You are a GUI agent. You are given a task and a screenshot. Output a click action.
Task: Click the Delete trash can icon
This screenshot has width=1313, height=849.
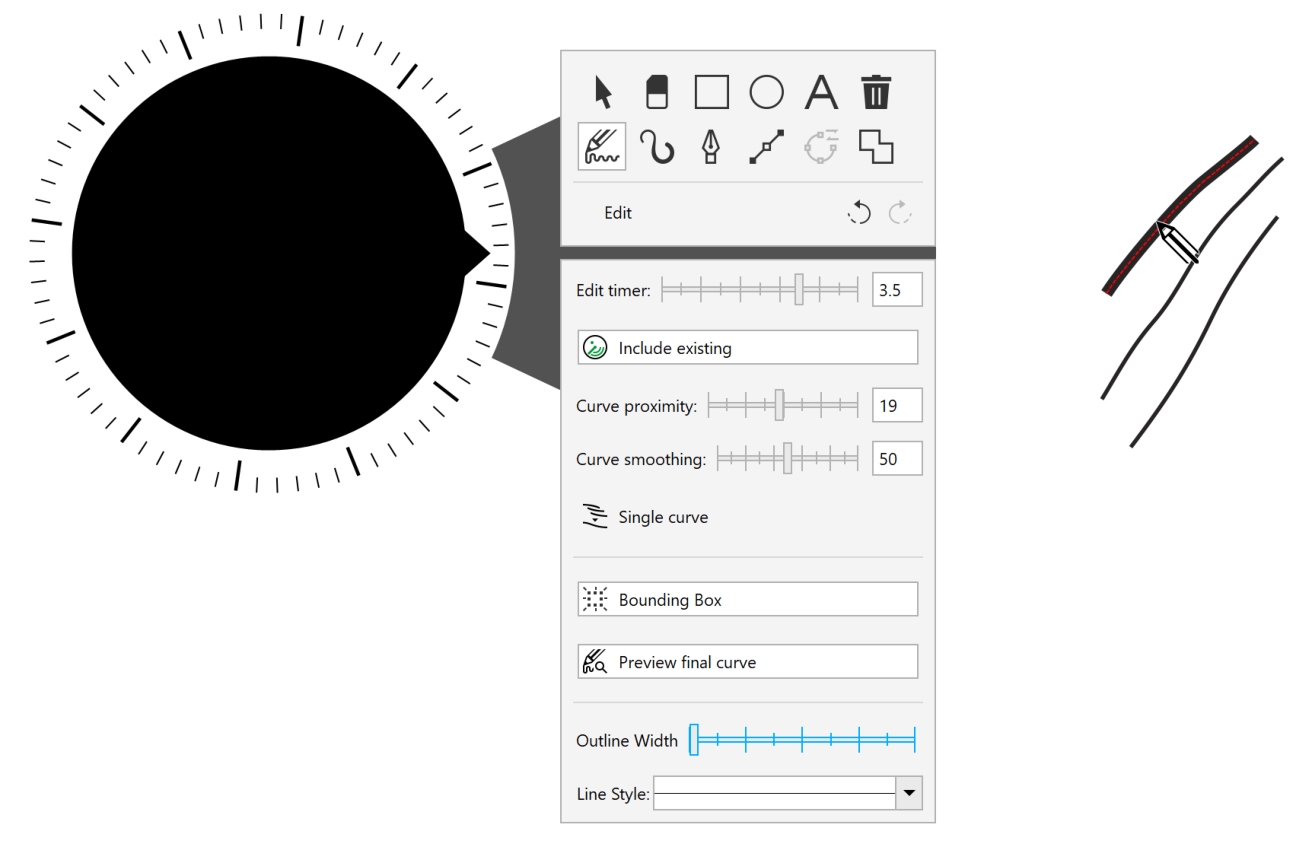876,92
